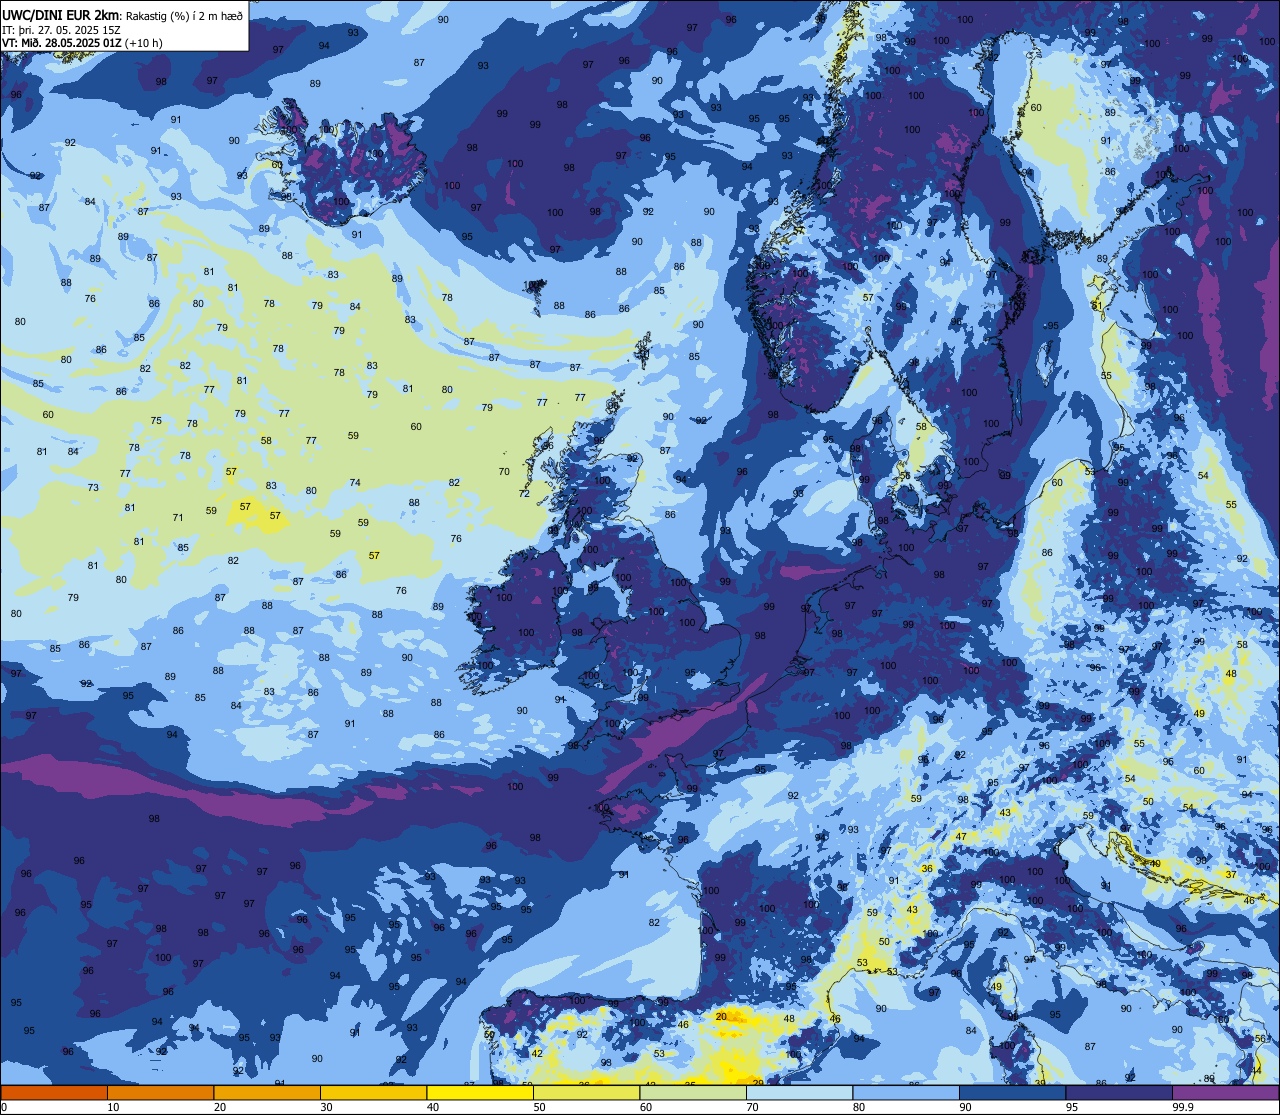The height and width of the screenshot is (1115, 1280).
Task: Click the "IT: þri. 27. 05. 2025 15Z" line
Action: click(63, 29)
